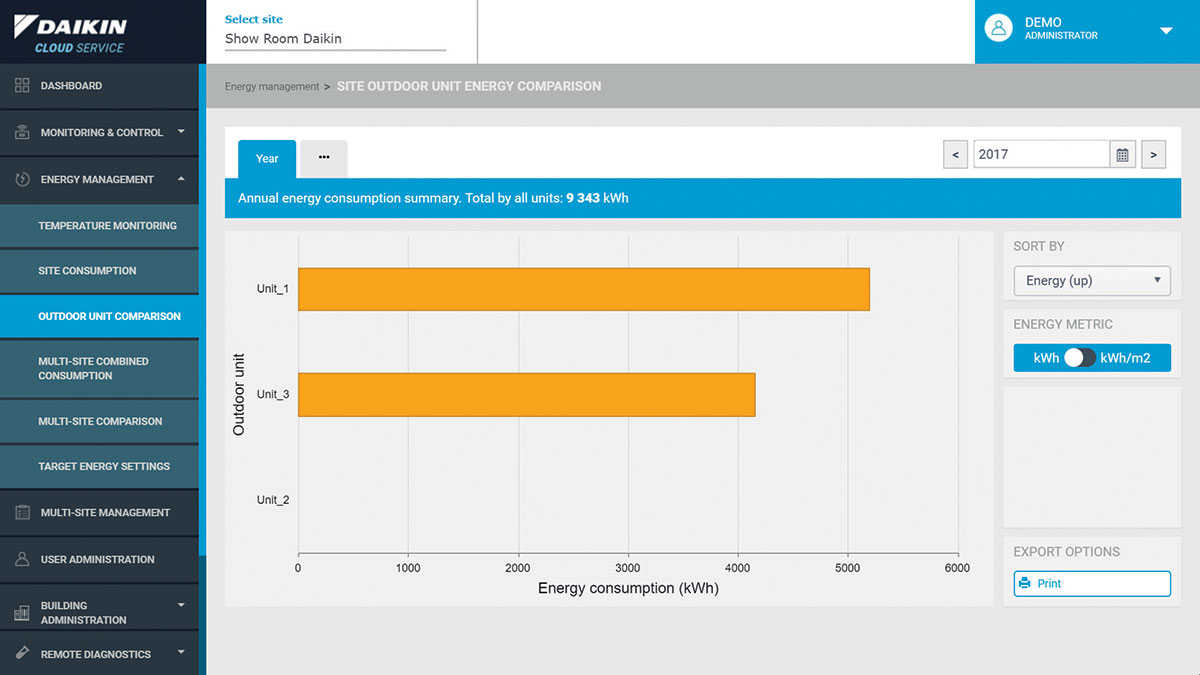This screenshot has width=1200, height=675.
Task: Expand the DEMO administrator account menu
Action: [1165, 31]
